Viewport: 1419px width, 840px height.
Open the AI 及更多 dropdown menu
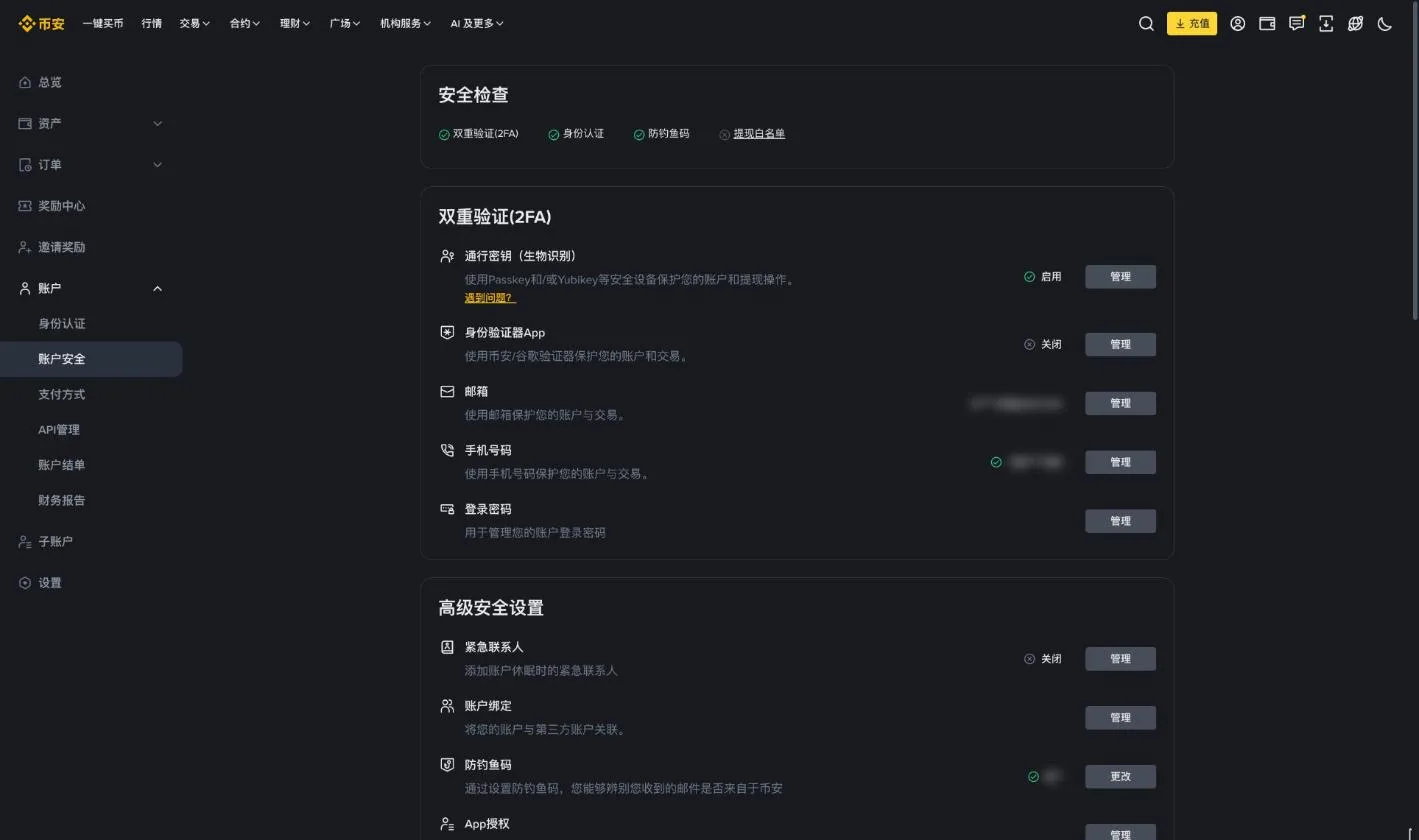pyautogui.click(x=477, y=23)
